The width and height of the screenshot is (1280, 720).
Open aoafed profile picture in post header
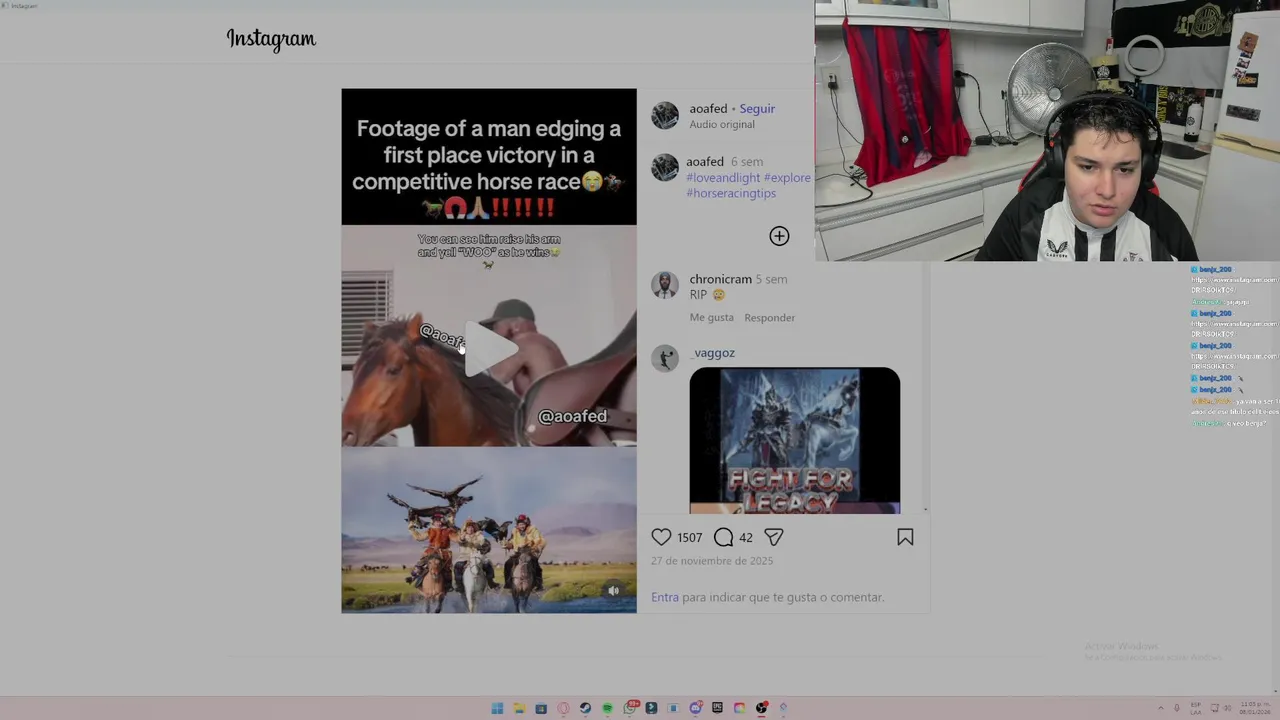665,116
